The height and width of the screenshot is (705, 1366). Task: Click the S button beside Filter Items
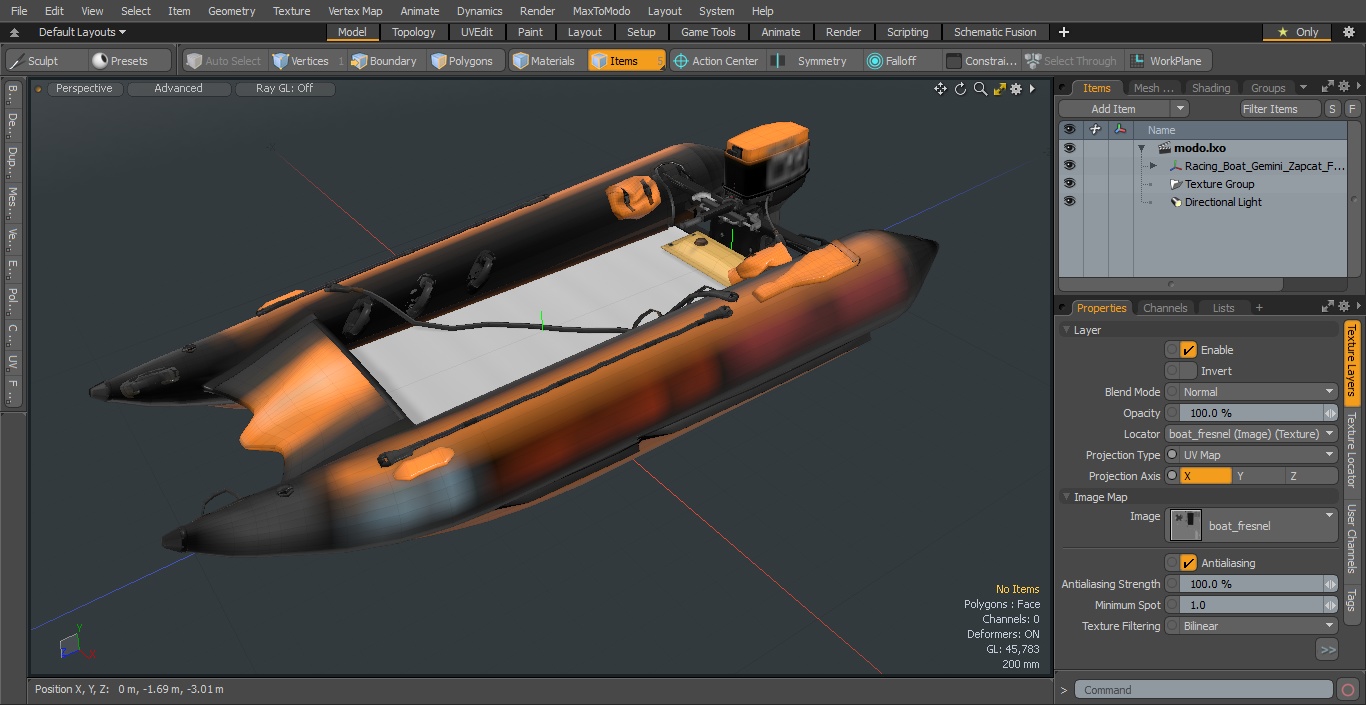coord(1333,109)
